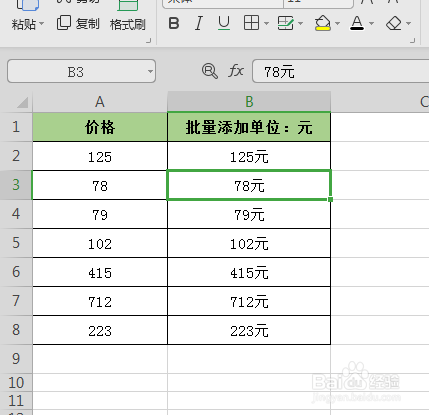
Task: Click the table style drawing icon
Action: click(x=286, y=23)
